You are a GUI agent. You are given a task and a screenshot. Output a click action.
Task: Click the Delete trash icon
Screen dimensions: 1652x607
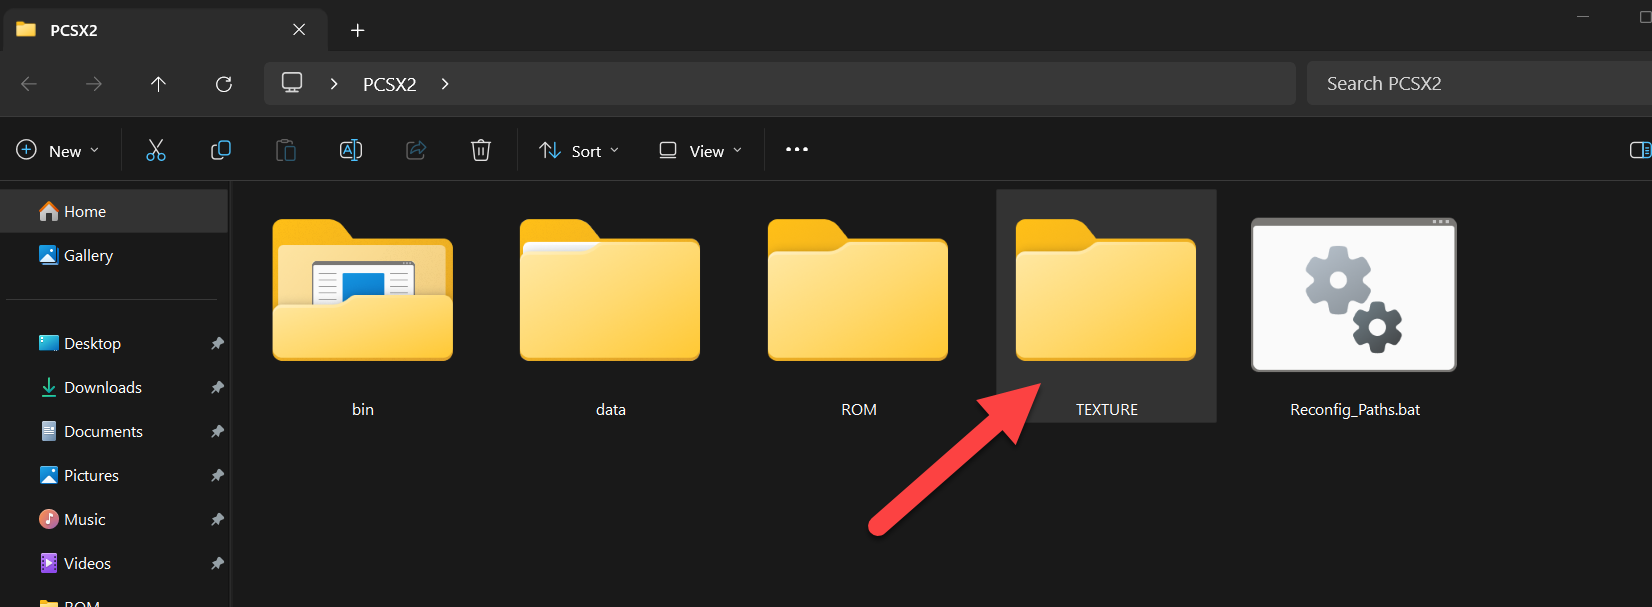(x=481, y=150)
